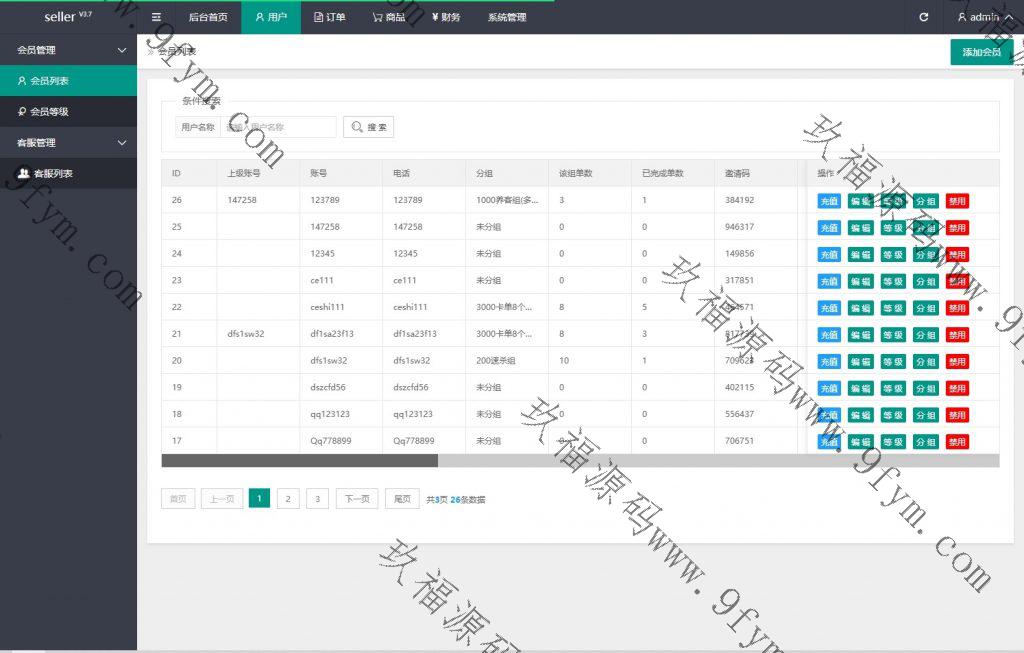Disable user 123789 with 禁用 button

pyautogui.click(x=957, y=201)
